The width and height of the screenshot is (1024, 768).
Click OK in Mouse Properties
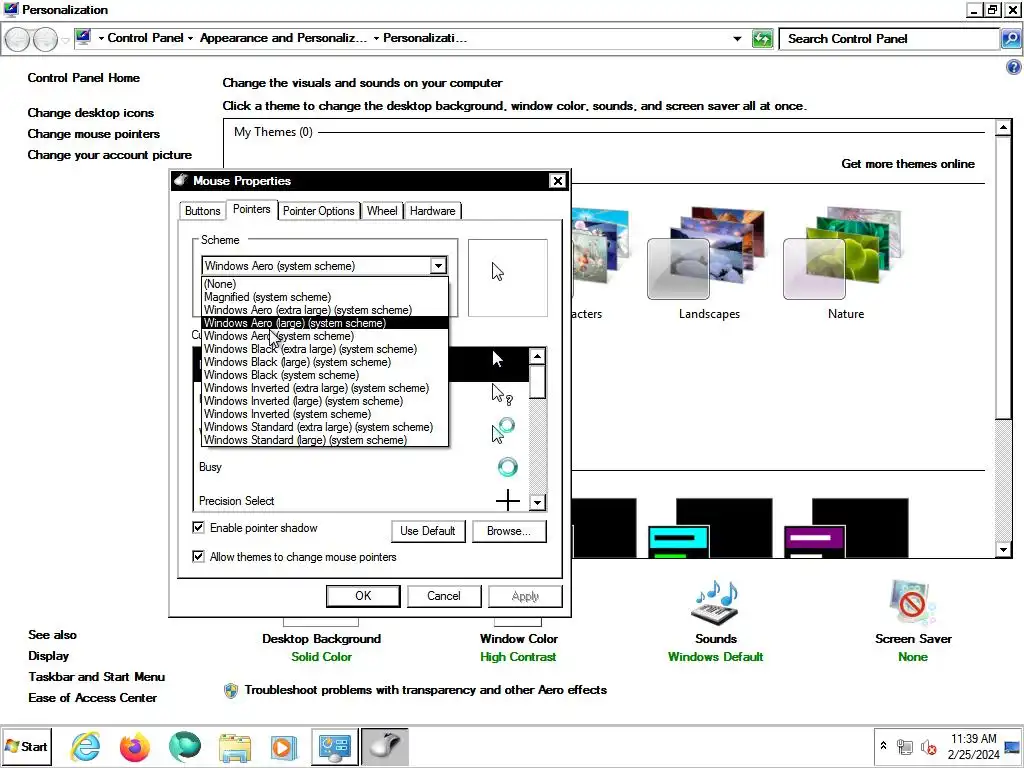[x=363, y=596]
